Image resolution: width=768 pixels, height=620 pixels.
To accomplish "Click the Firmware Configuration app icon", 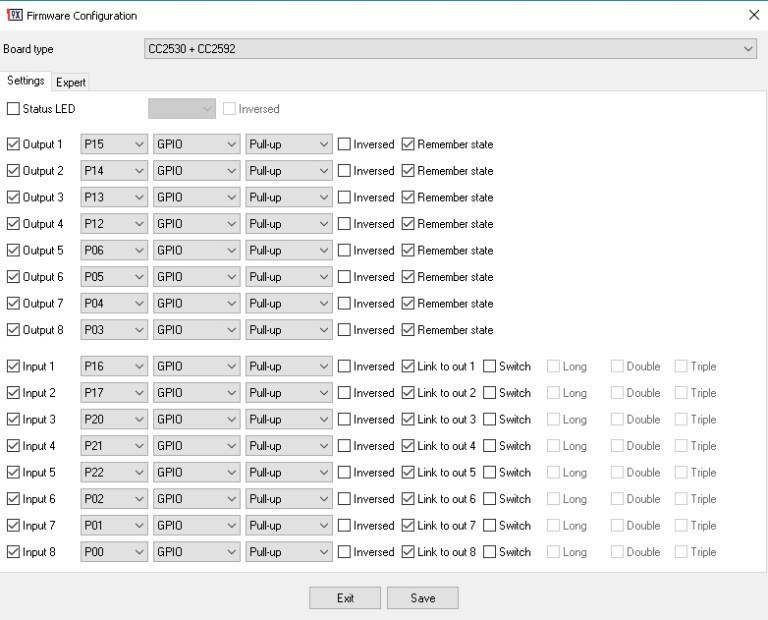I will tap(15, 15).
